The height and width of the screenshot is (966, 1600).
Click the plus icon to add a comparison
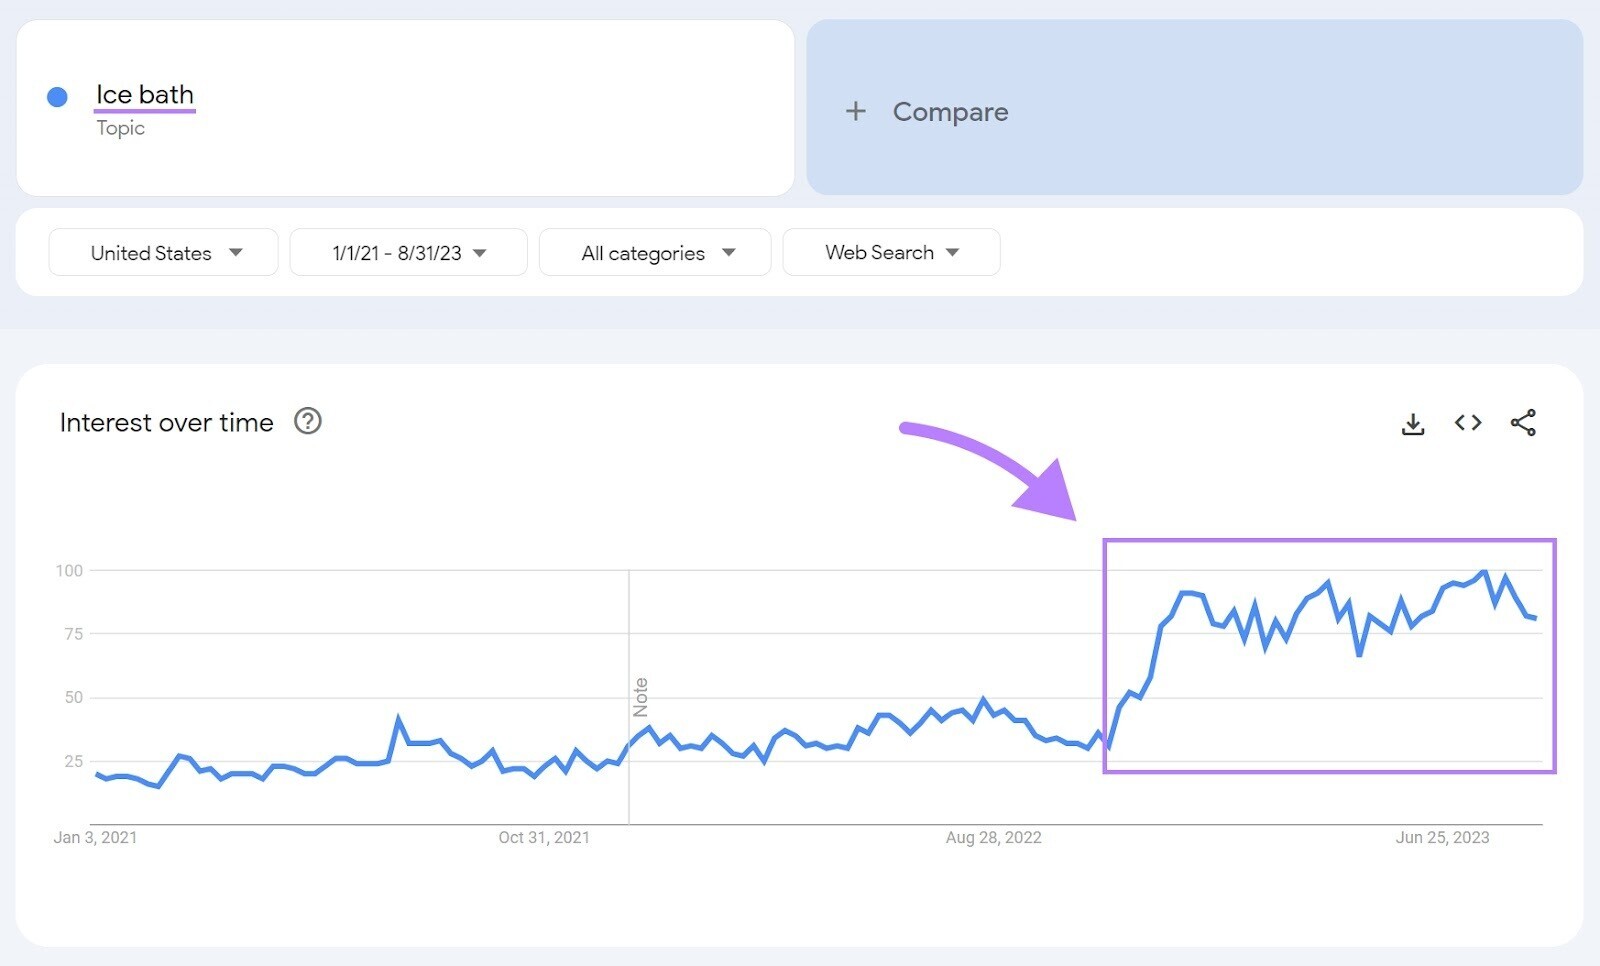(856, 111)
